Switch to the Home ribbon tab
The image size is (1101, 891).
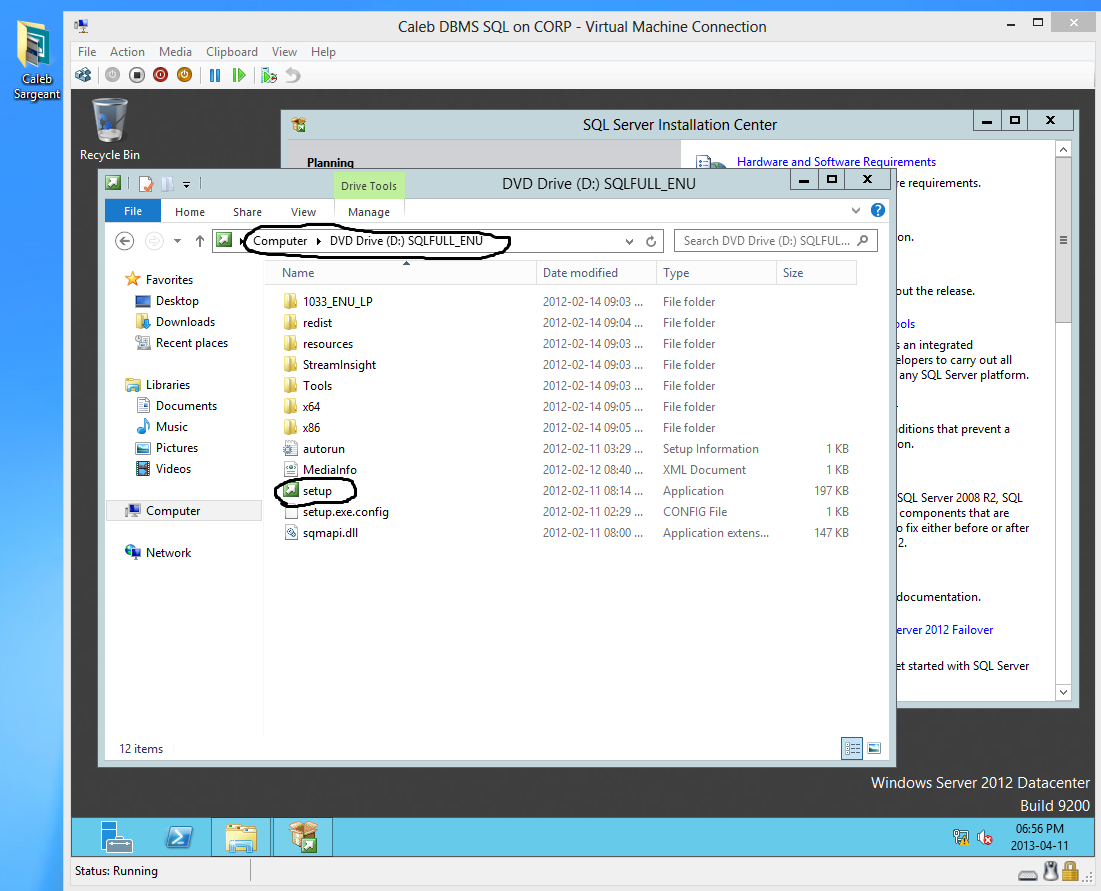click(x=190, y=212)
